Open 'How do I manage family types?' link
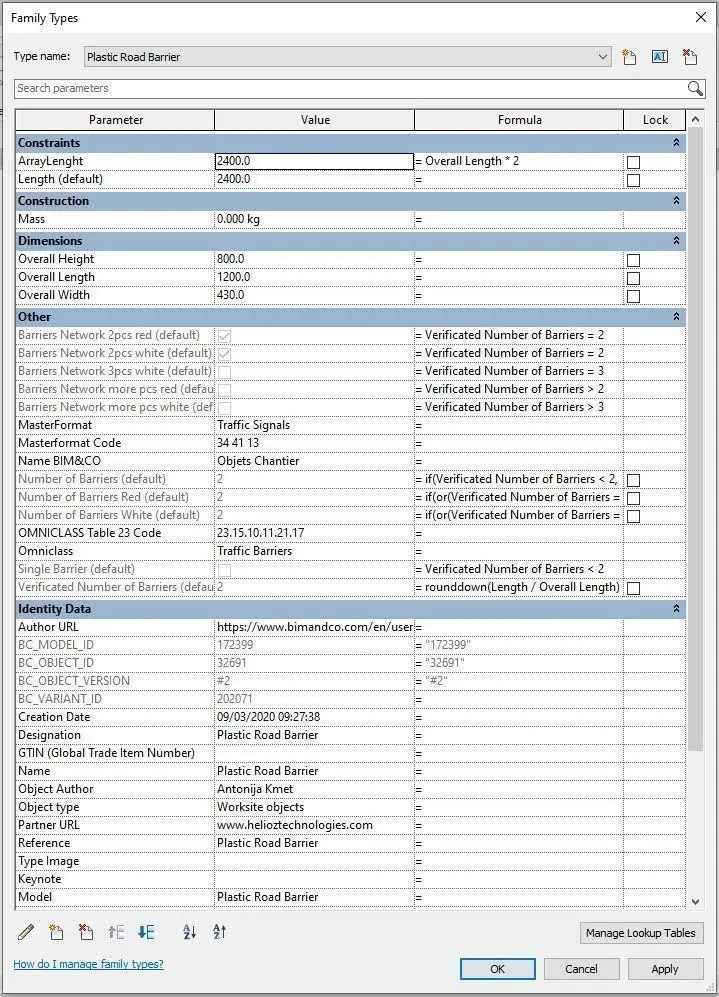Screen dimensions: 719x997 [88, 964]
